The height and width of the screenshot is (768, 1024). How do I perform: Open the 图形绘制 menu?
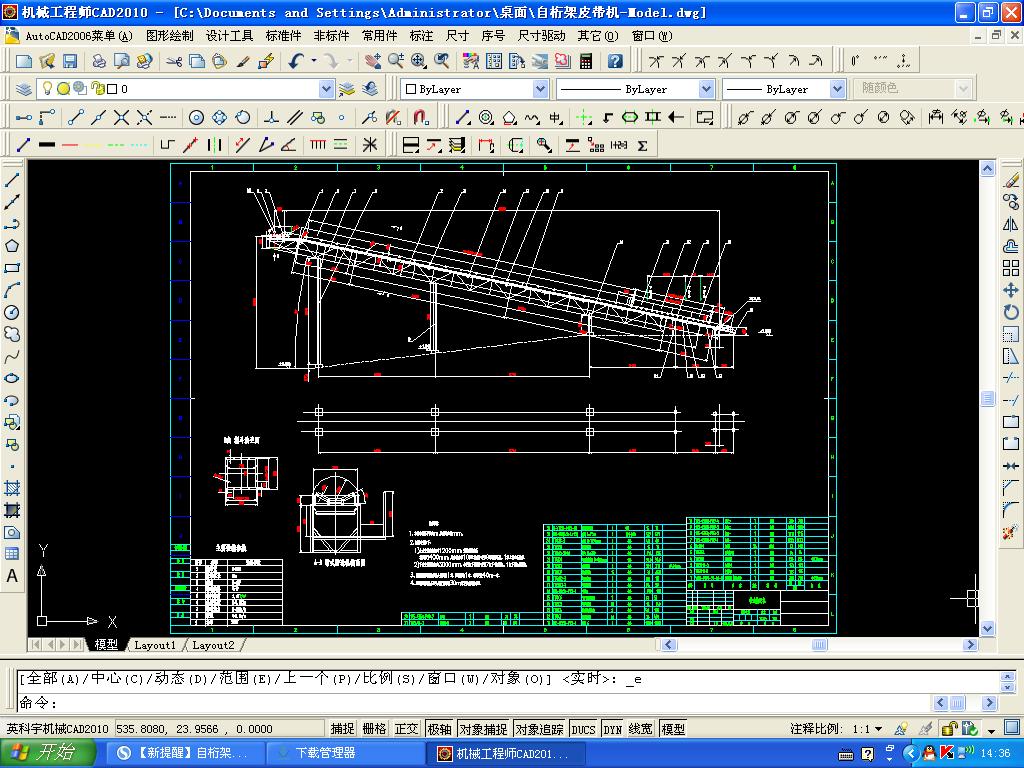coord(169,35)
